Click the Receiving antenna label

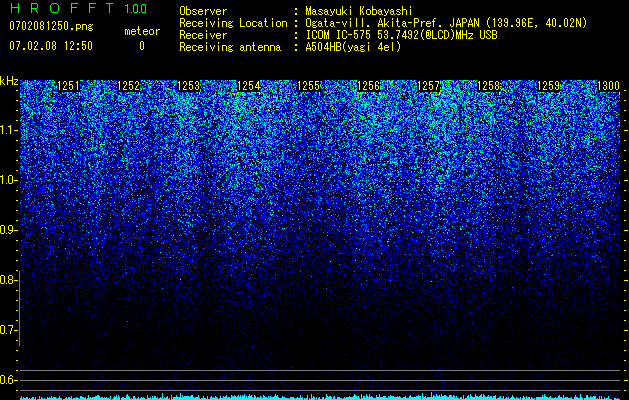(x=230, y=47)
